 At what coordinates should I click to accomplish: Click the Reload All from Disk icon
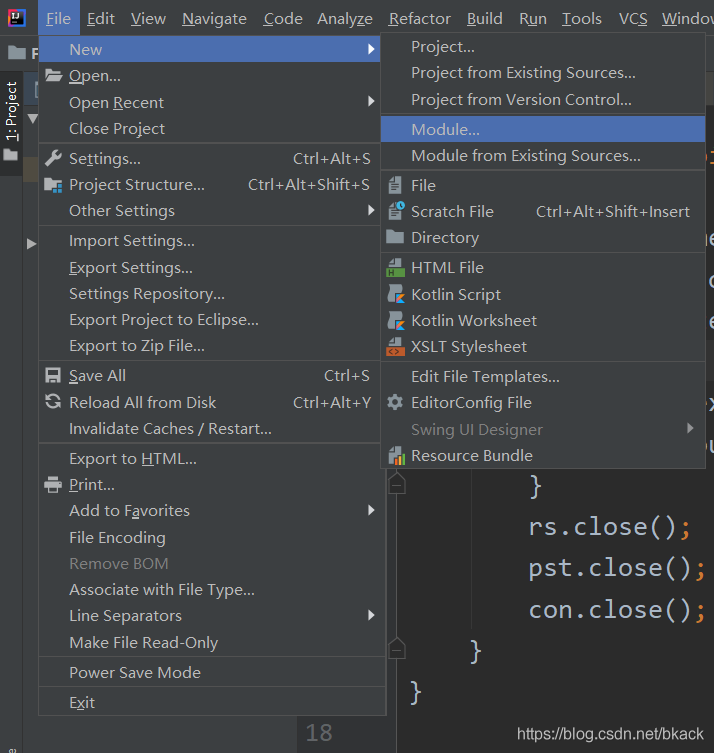(53, 402)
